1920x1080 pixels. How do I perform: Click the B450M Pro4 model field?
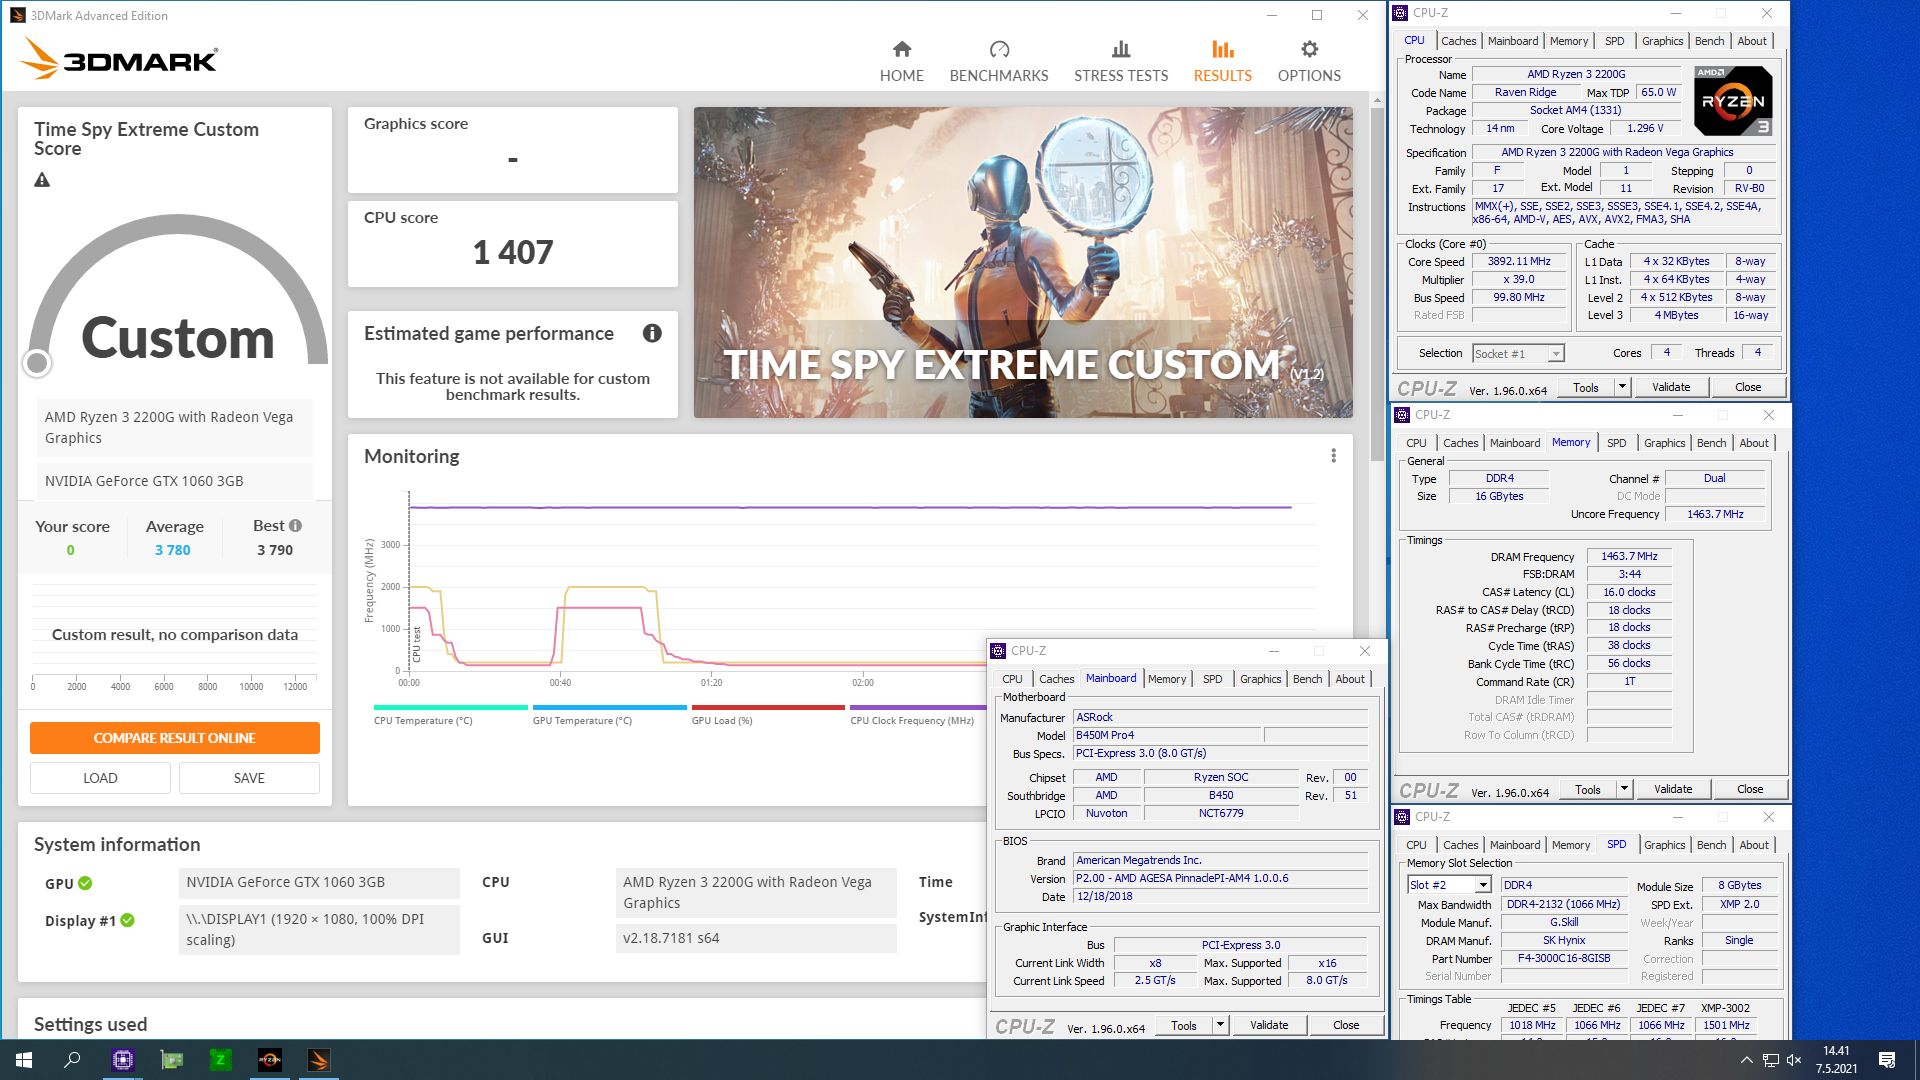1166,735
